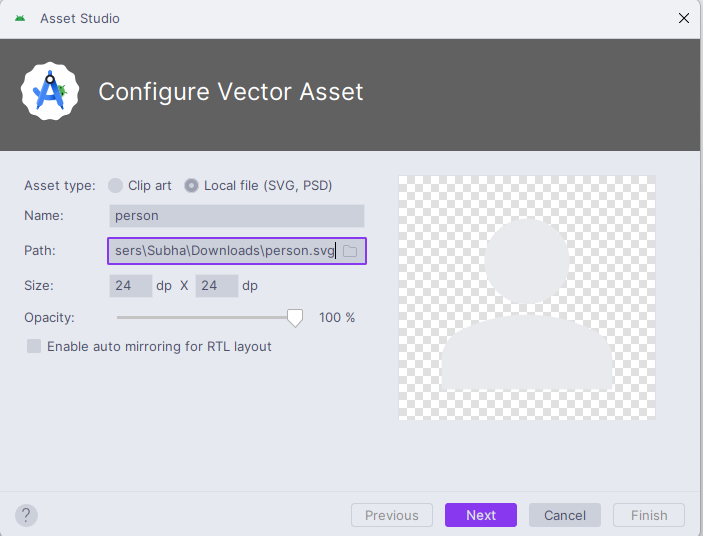Click the folder browse icon in Path field
The width and height of the screenshot is (703, 536).
coord(350,251)
